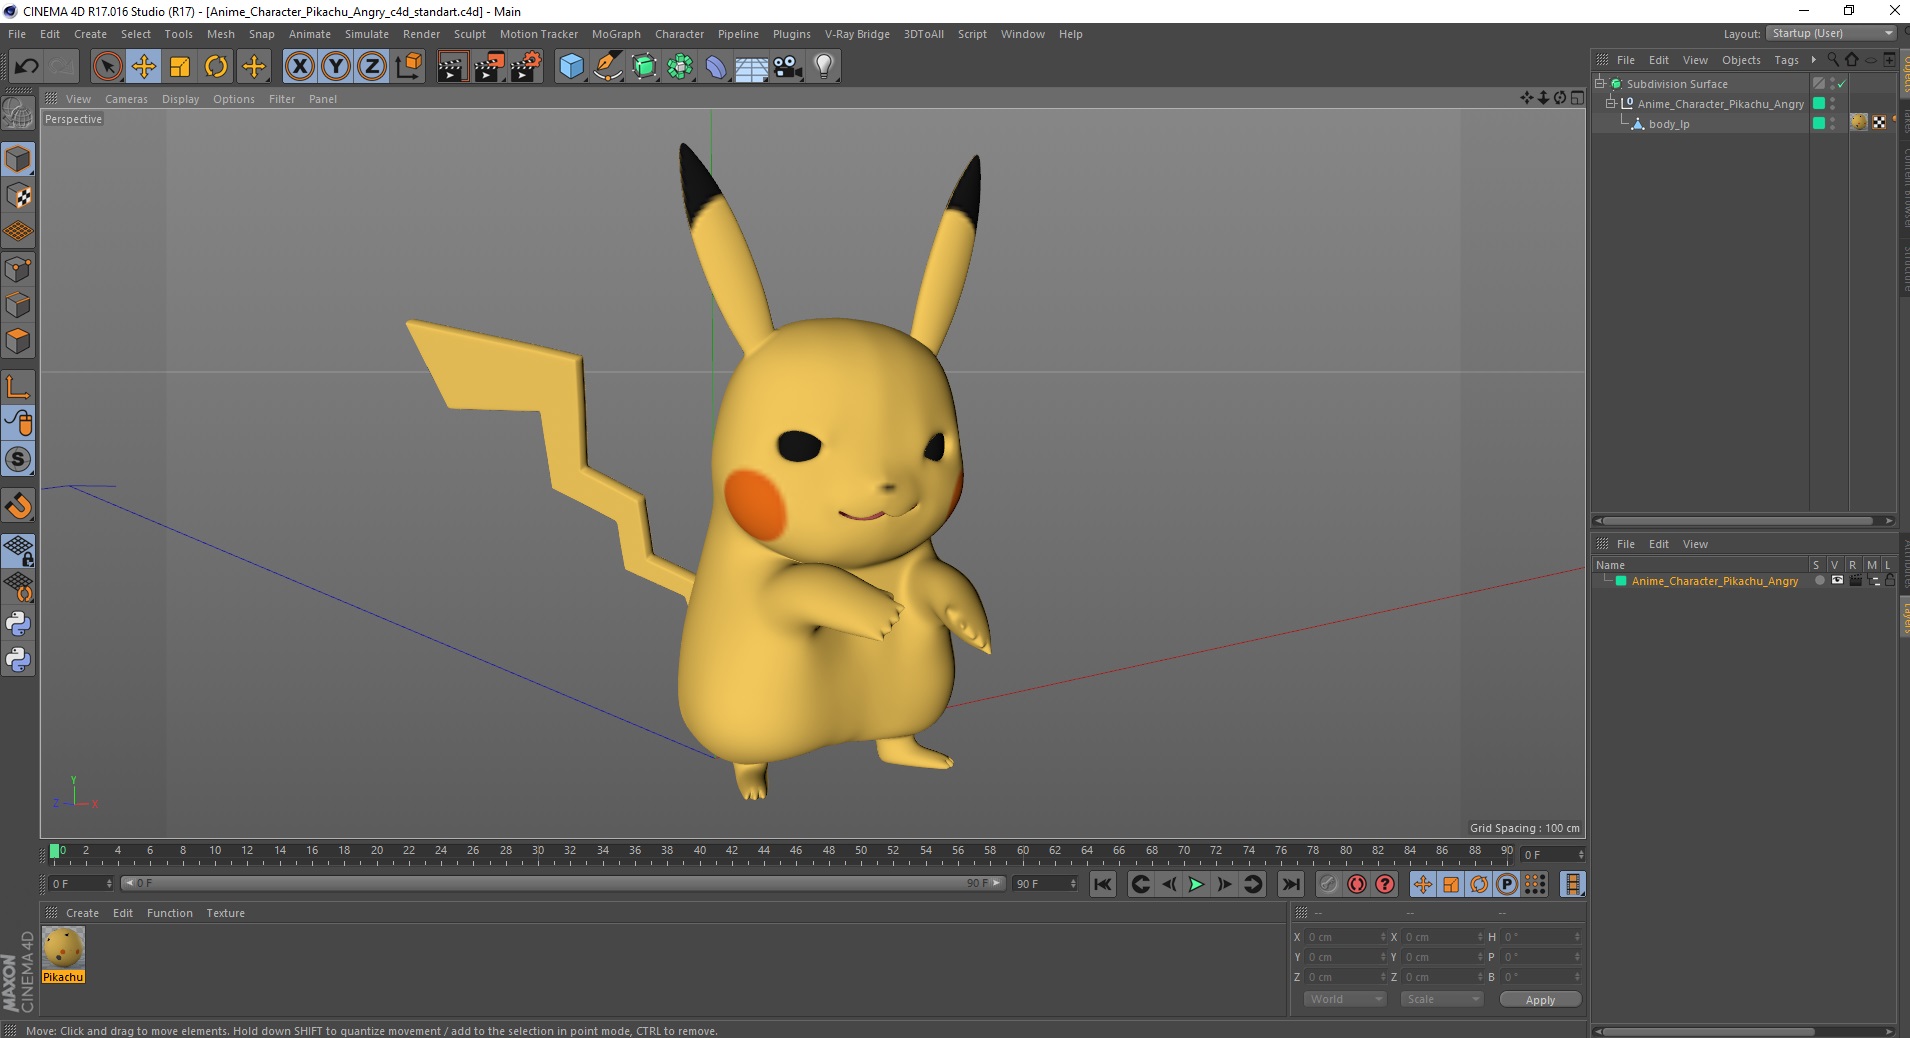The width and height of the screenshot is (1910, 1038).
Task: Click the body_lp texture tag
Action: [1858, 122]
